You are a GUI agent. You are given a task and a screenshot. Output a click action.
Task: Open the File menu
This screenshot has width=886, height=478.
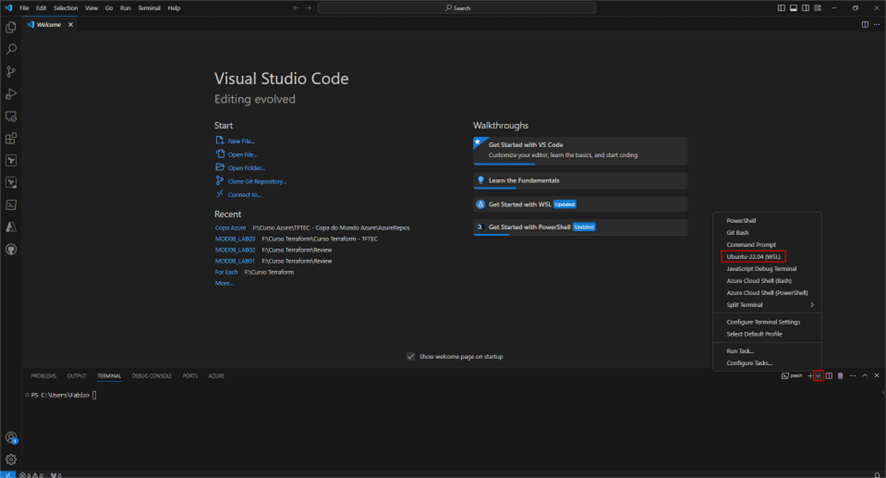(24, 8)
